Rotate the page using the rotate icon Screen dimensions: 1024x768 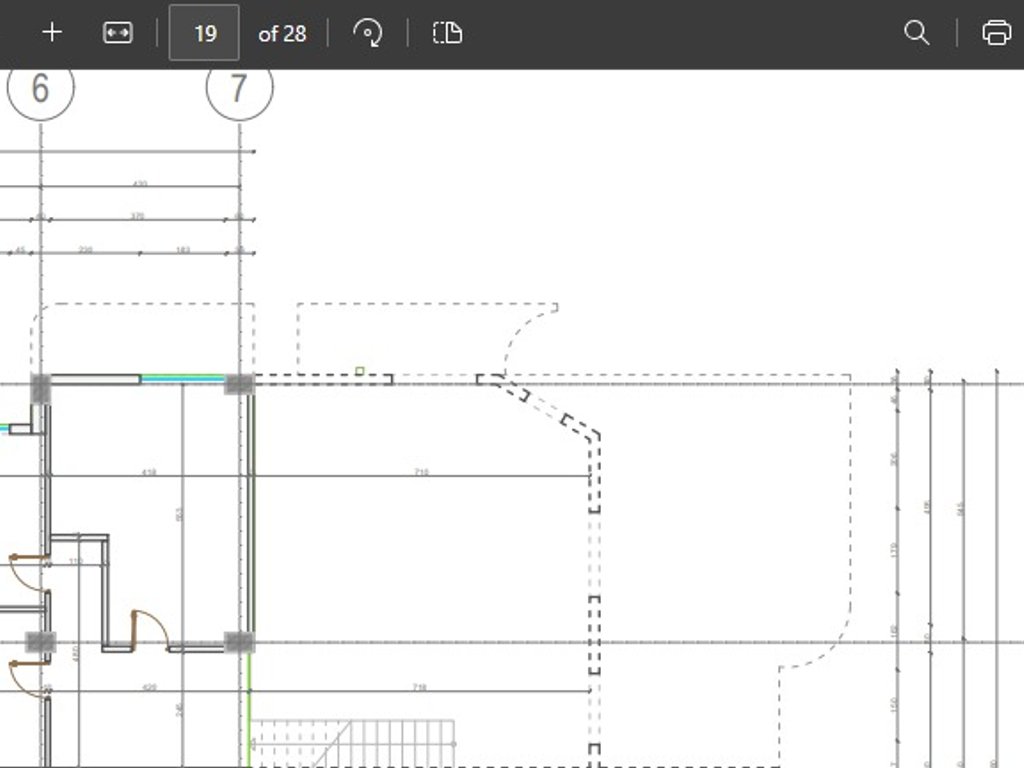(x=368, y=33)
